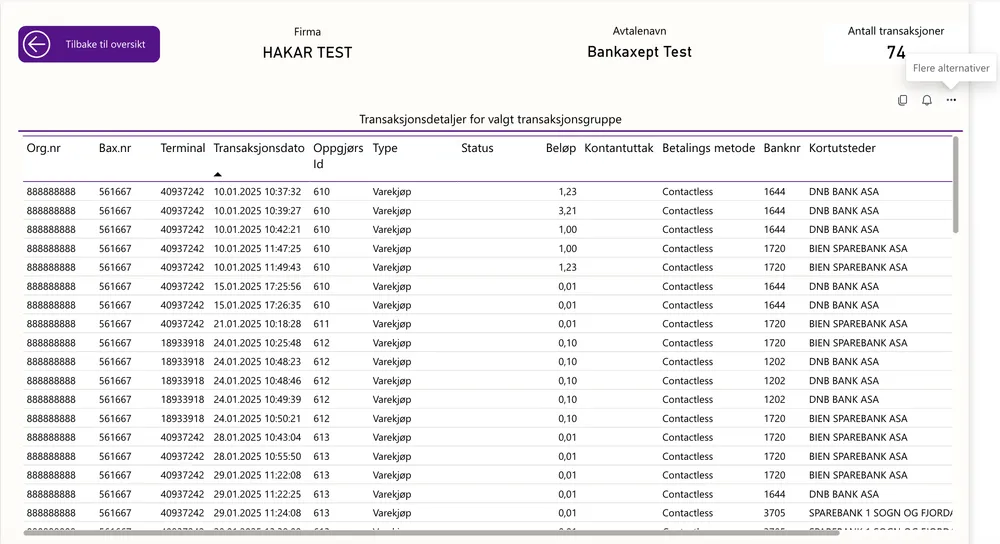The image size is (1000, 544).
Task: Click the Kontantuttak column header
Action: tap(618, 148)
